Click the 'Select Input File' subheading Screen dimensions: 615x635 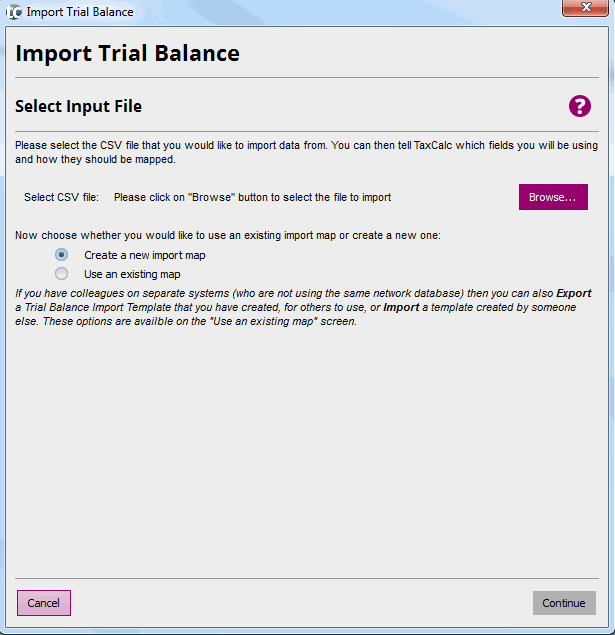(x=78, y=106)
